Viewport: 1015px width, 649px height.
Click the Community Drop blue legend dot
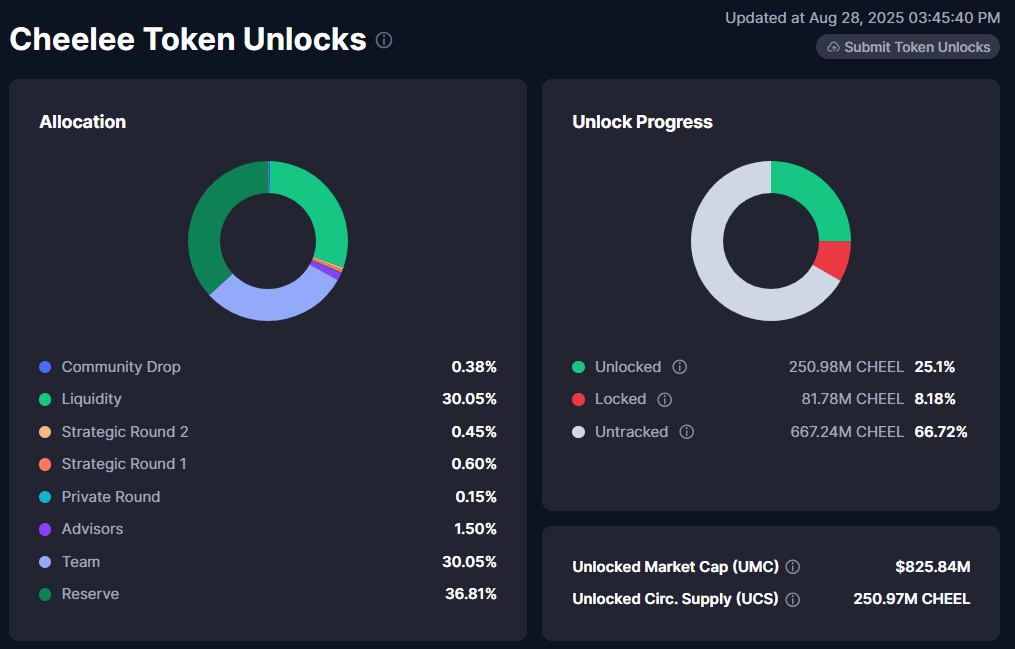[45, 367]
